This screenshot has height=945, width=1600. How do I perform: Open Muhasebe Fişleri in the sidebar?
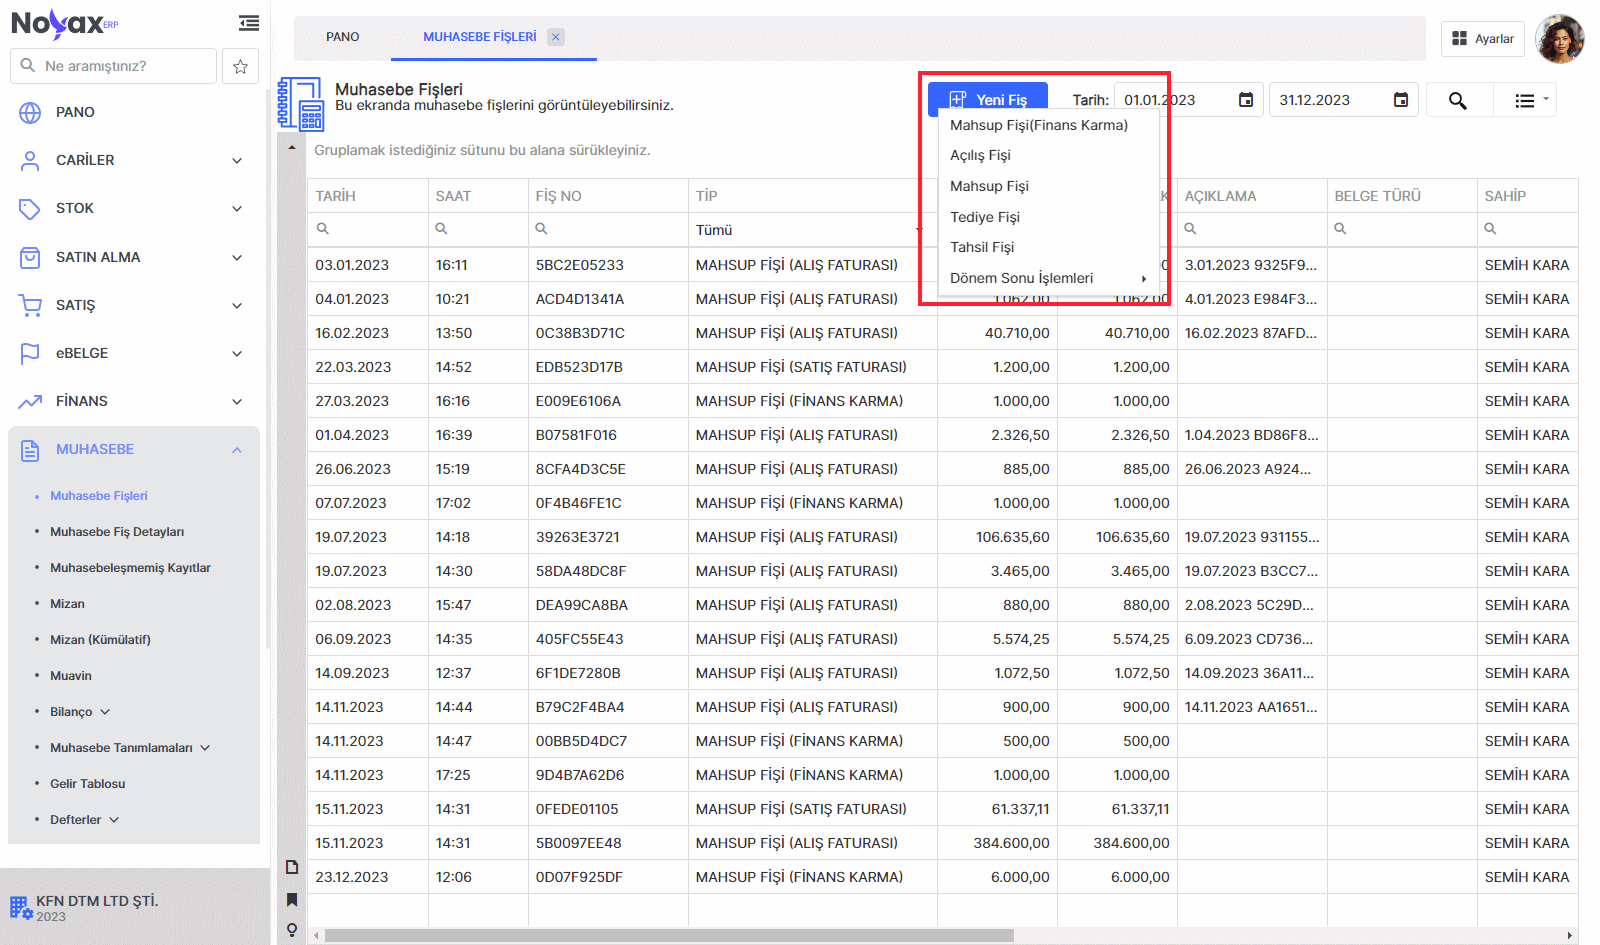click(x=99, y=496)
